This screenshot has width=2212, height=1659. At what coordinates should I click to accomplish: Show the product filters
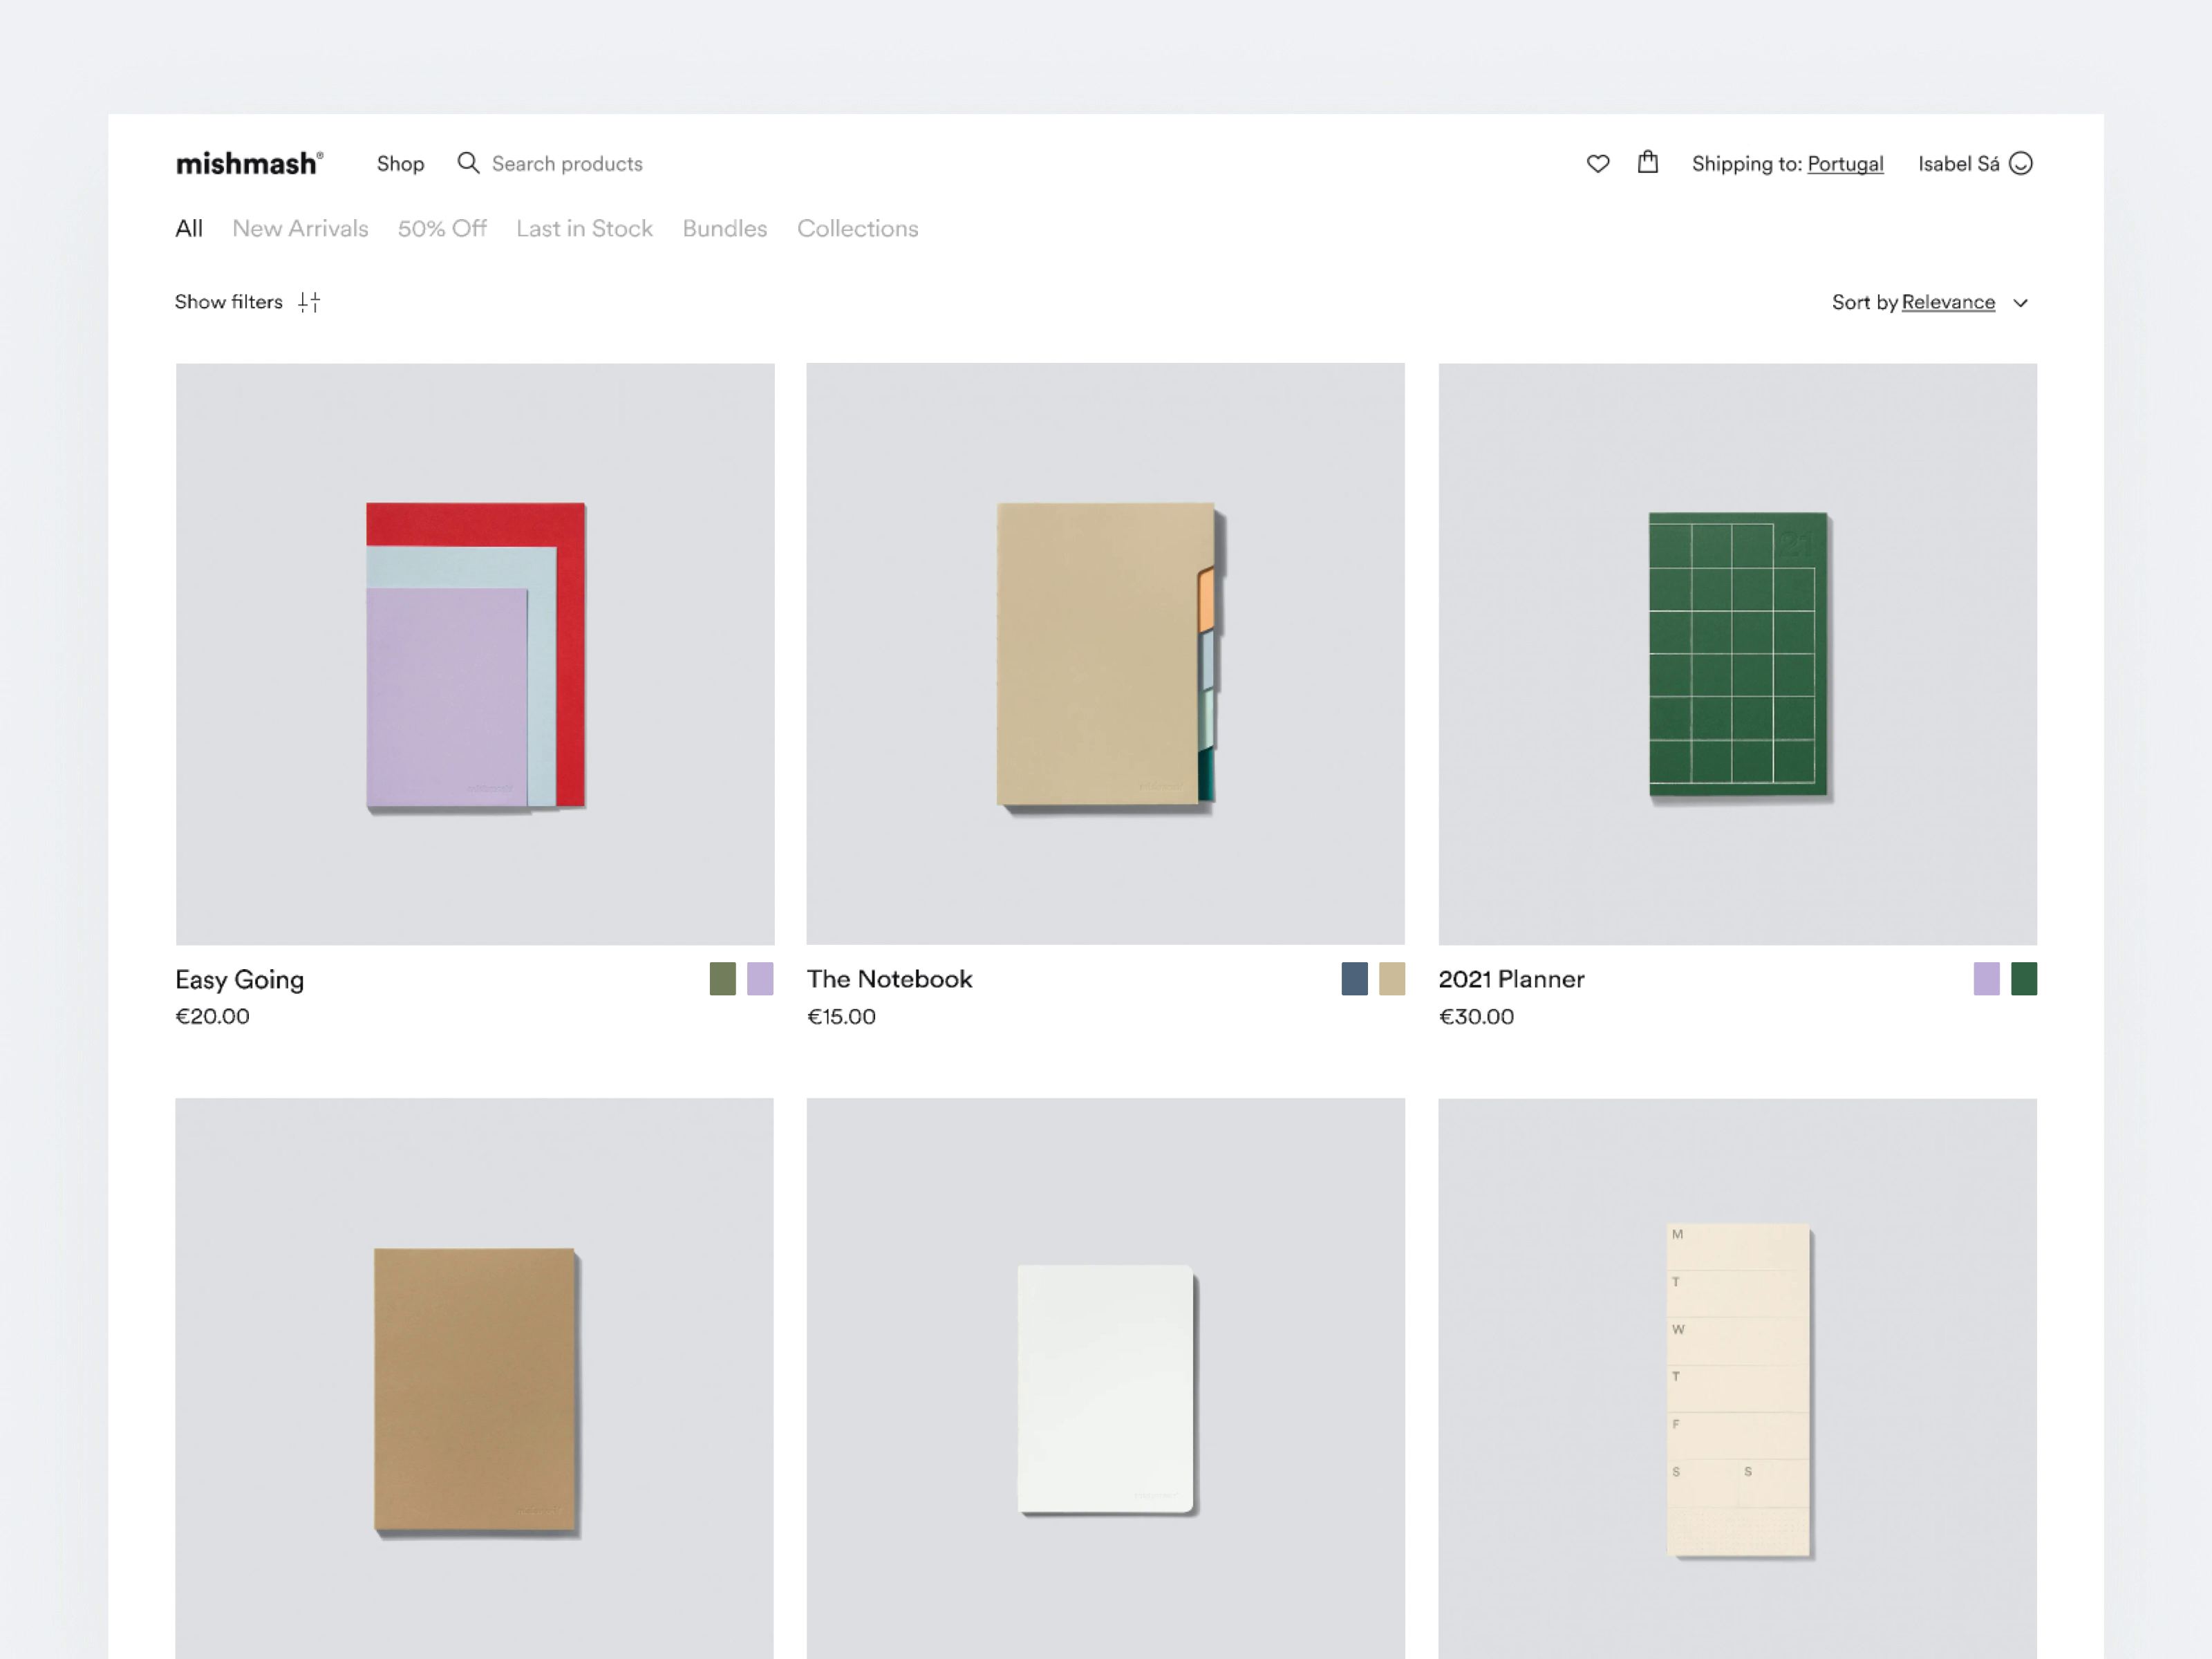coord(229,302)
